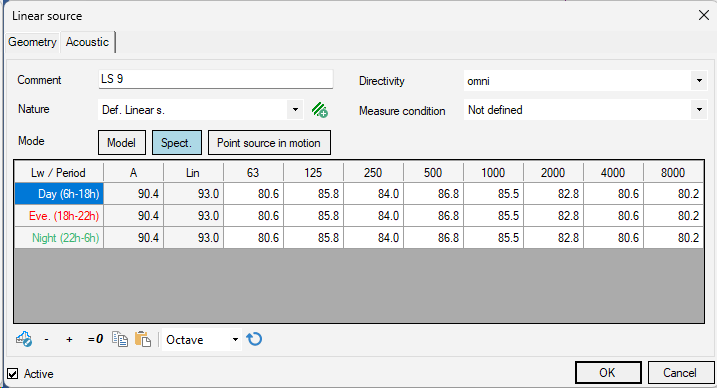The width and height of the screenshot is (717, 388).
Task: Copy spectrum values with the copy icon
Action: 120,339
